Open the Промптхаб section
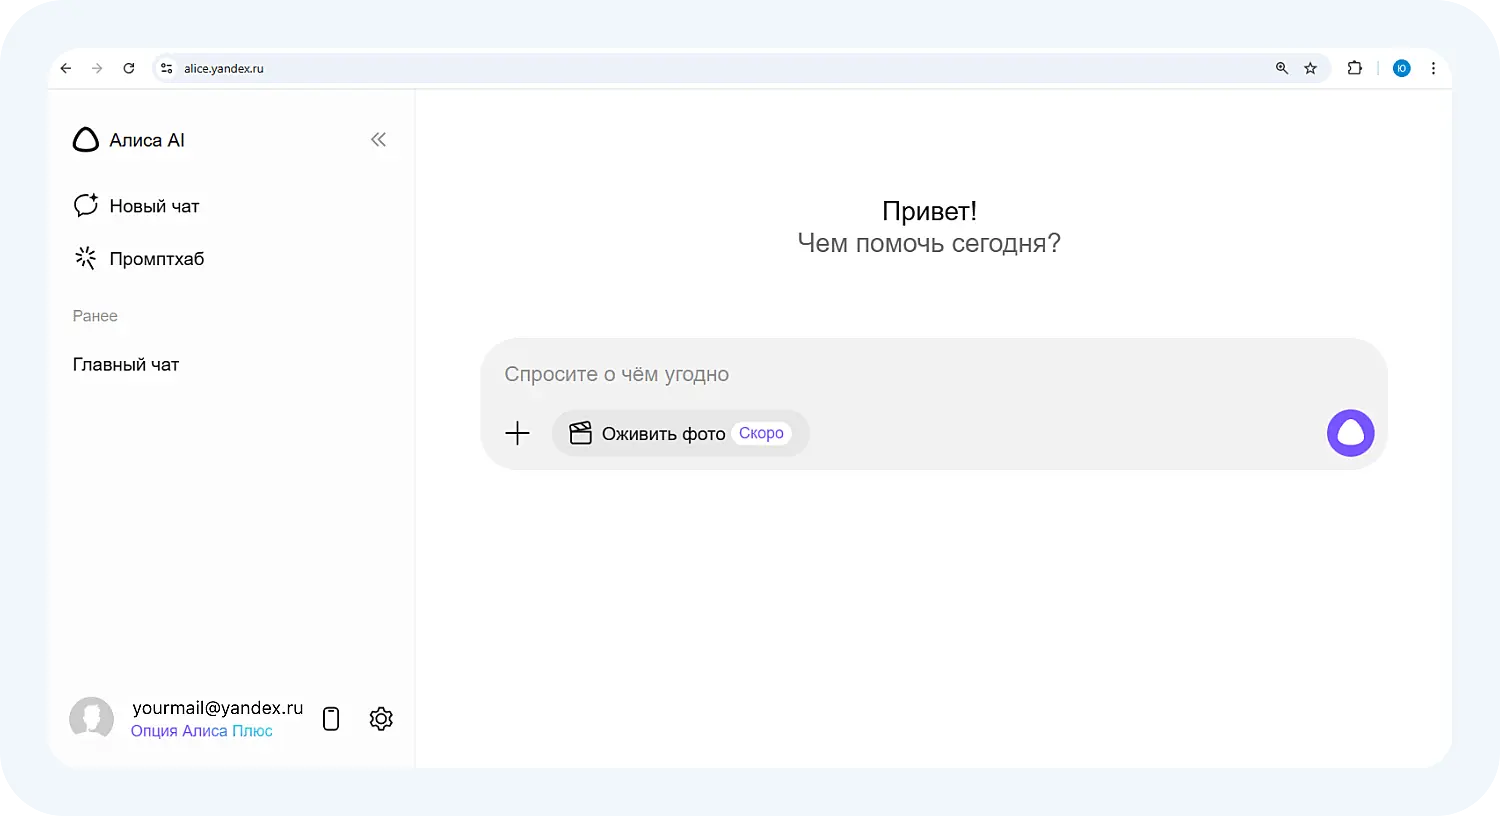The image size is (1500, 816). click(139, 259)
